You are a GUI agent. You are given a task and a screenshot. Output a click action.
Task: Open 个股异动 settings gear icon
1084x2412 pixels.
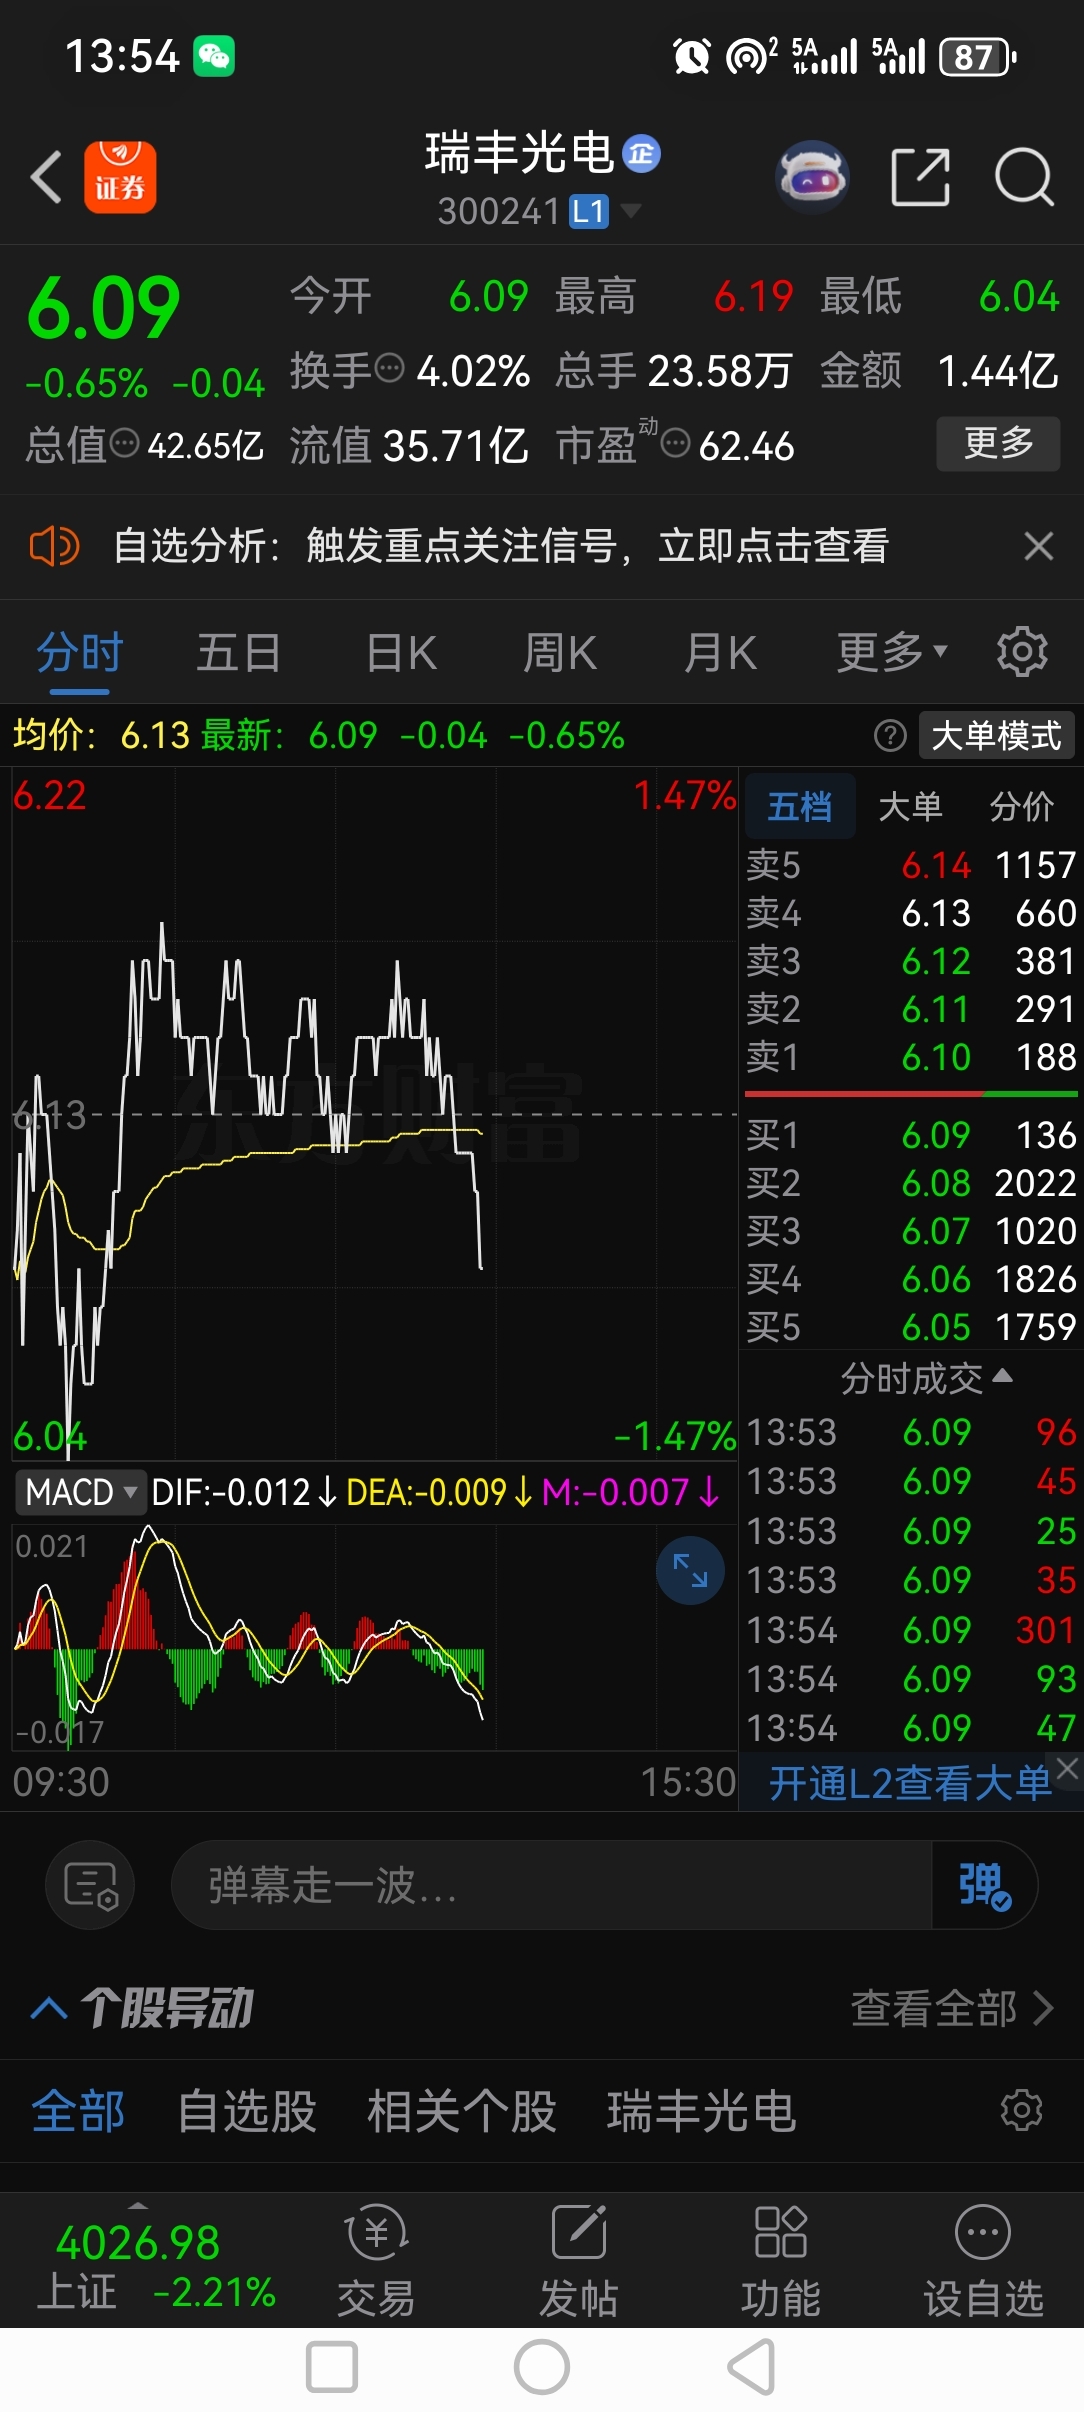click(1022, 2111)
